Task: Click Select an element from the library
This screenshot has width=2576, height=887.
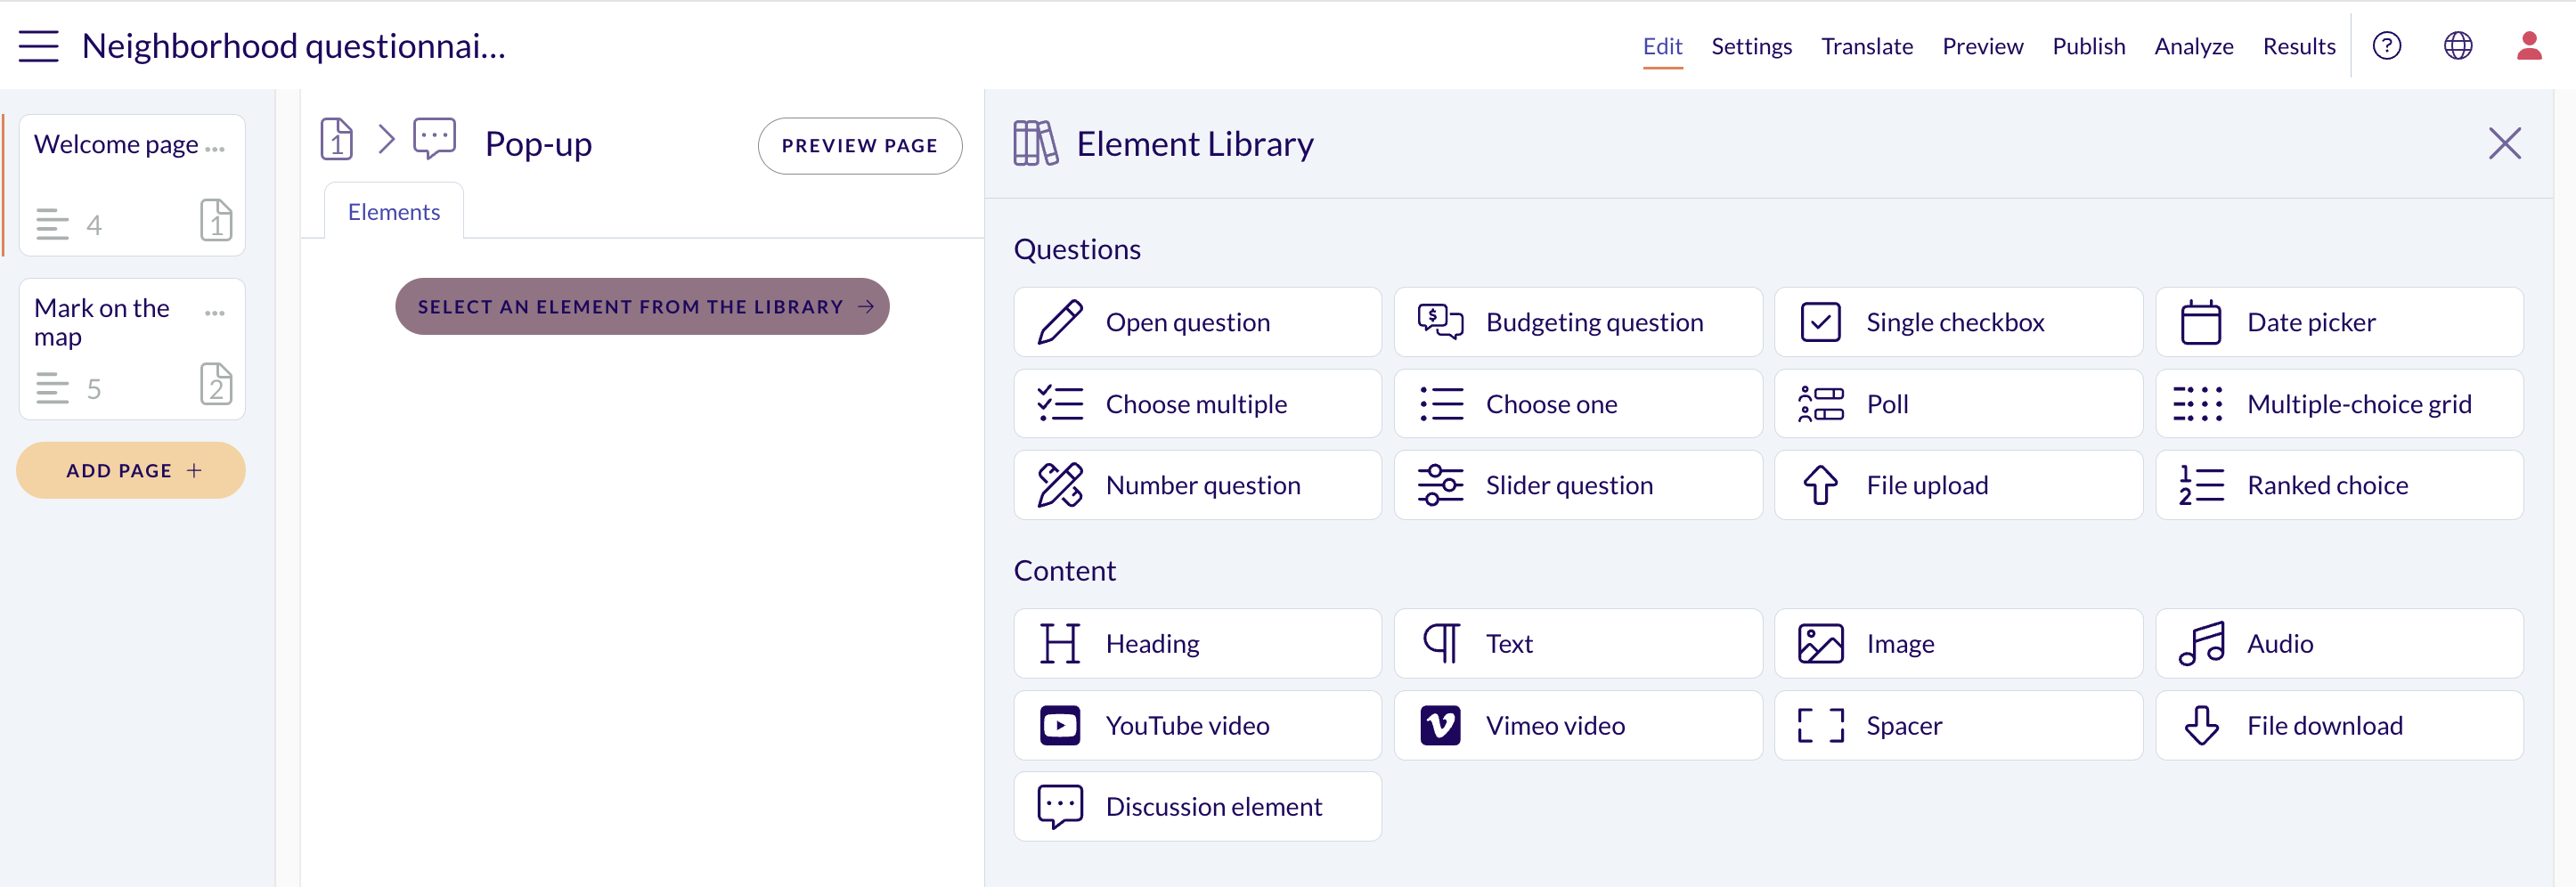Action: [x=642, y=306]
